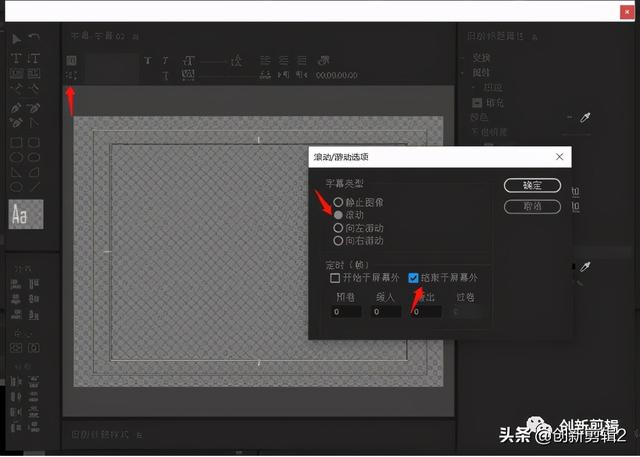Screen dimensions: 640x457
Task: Select the Line tool
Action: 35,187
